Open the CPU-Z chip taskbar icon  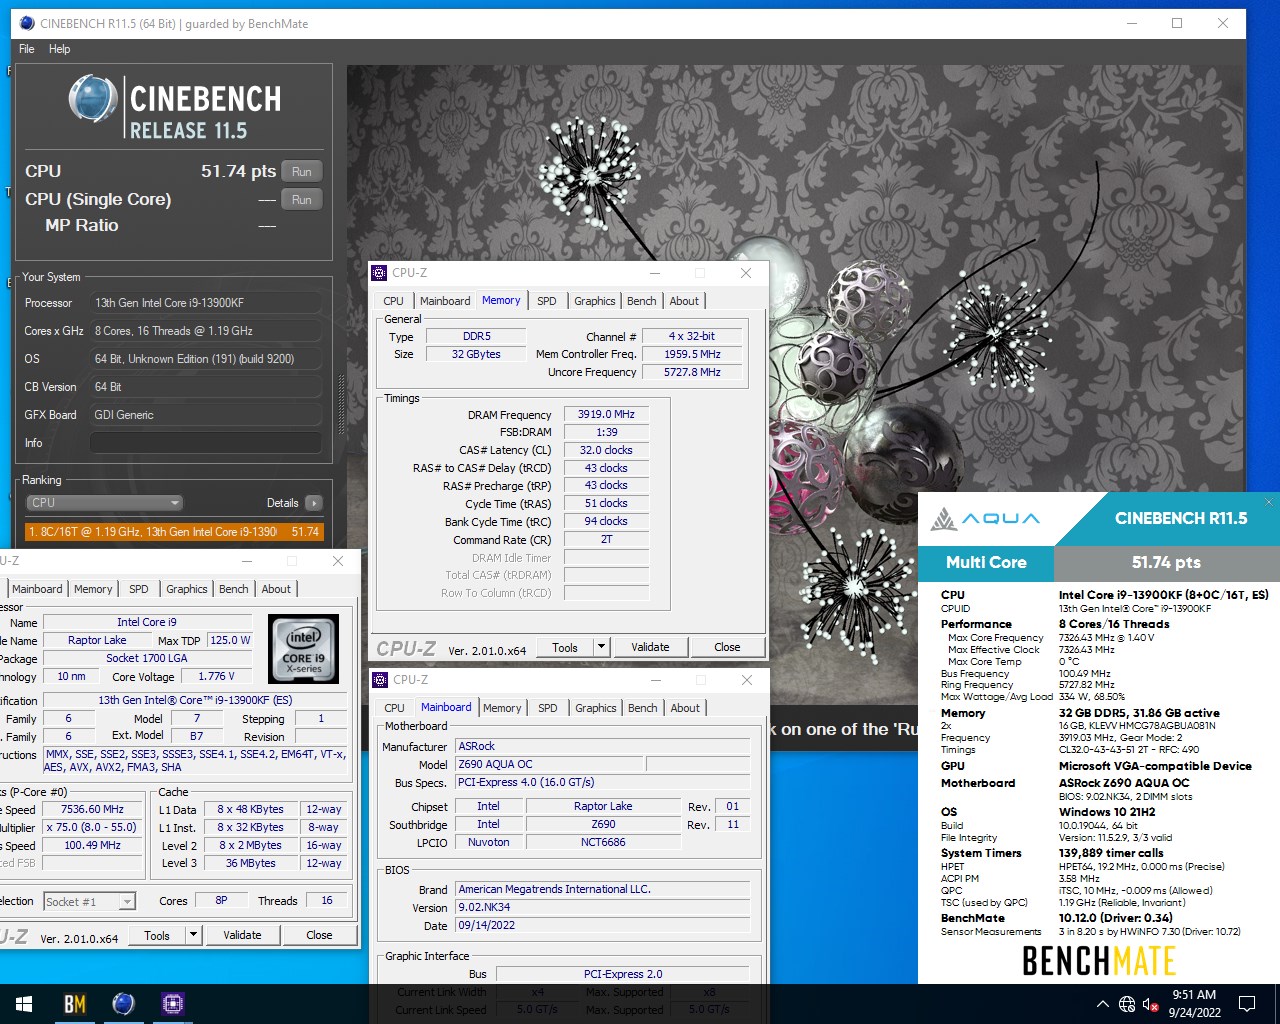click(172, 1004)
